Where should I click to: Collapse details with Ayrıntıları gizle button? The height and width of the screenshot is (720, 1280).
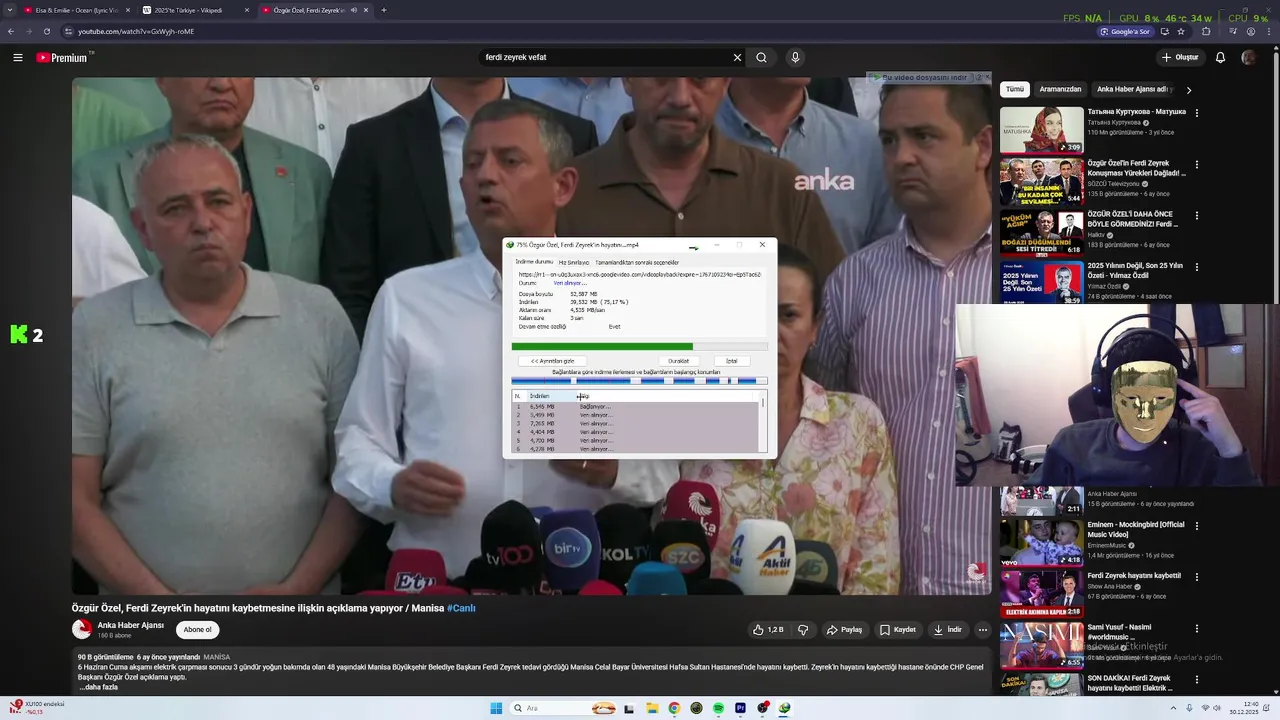tap(552, 361)
